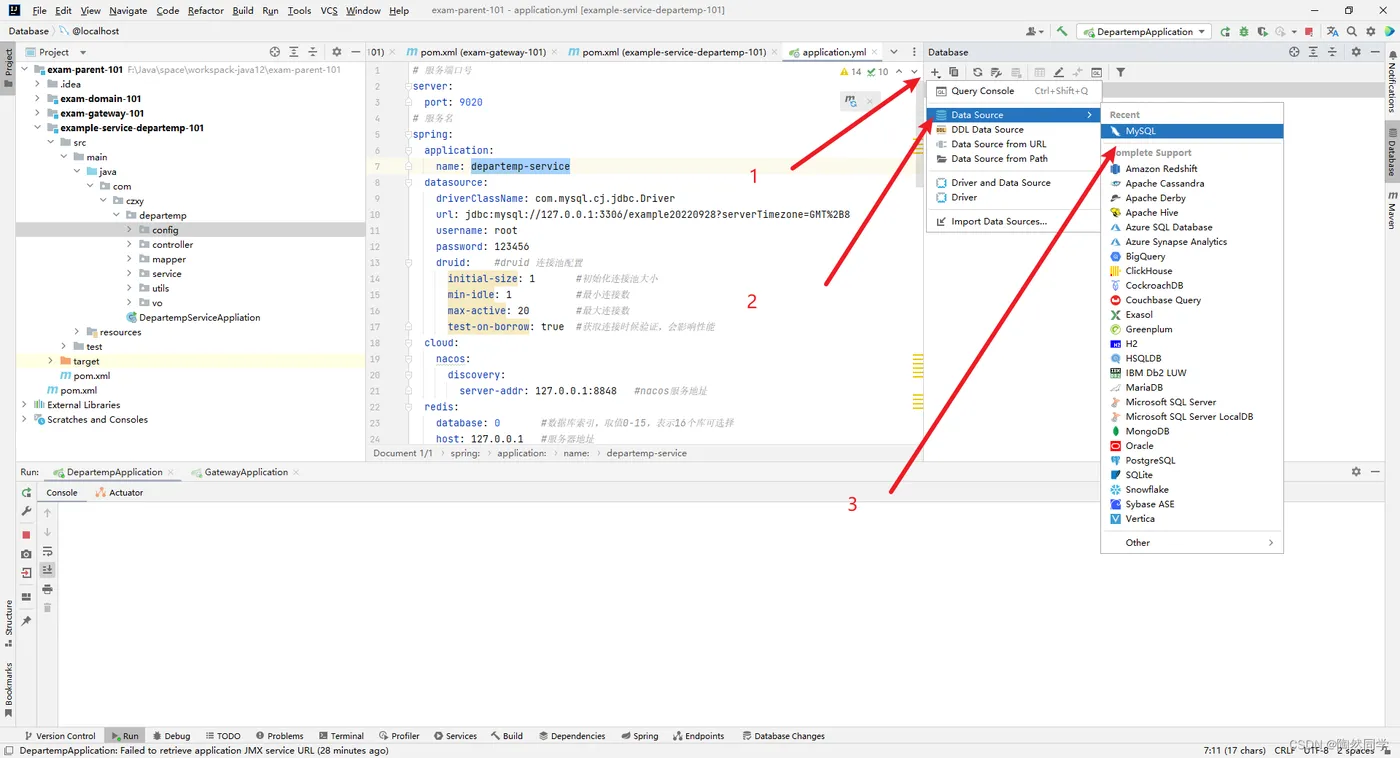Screen dimensions: 1400x758
Task: Click the print icon in Run console
Action: coord(47,589)
